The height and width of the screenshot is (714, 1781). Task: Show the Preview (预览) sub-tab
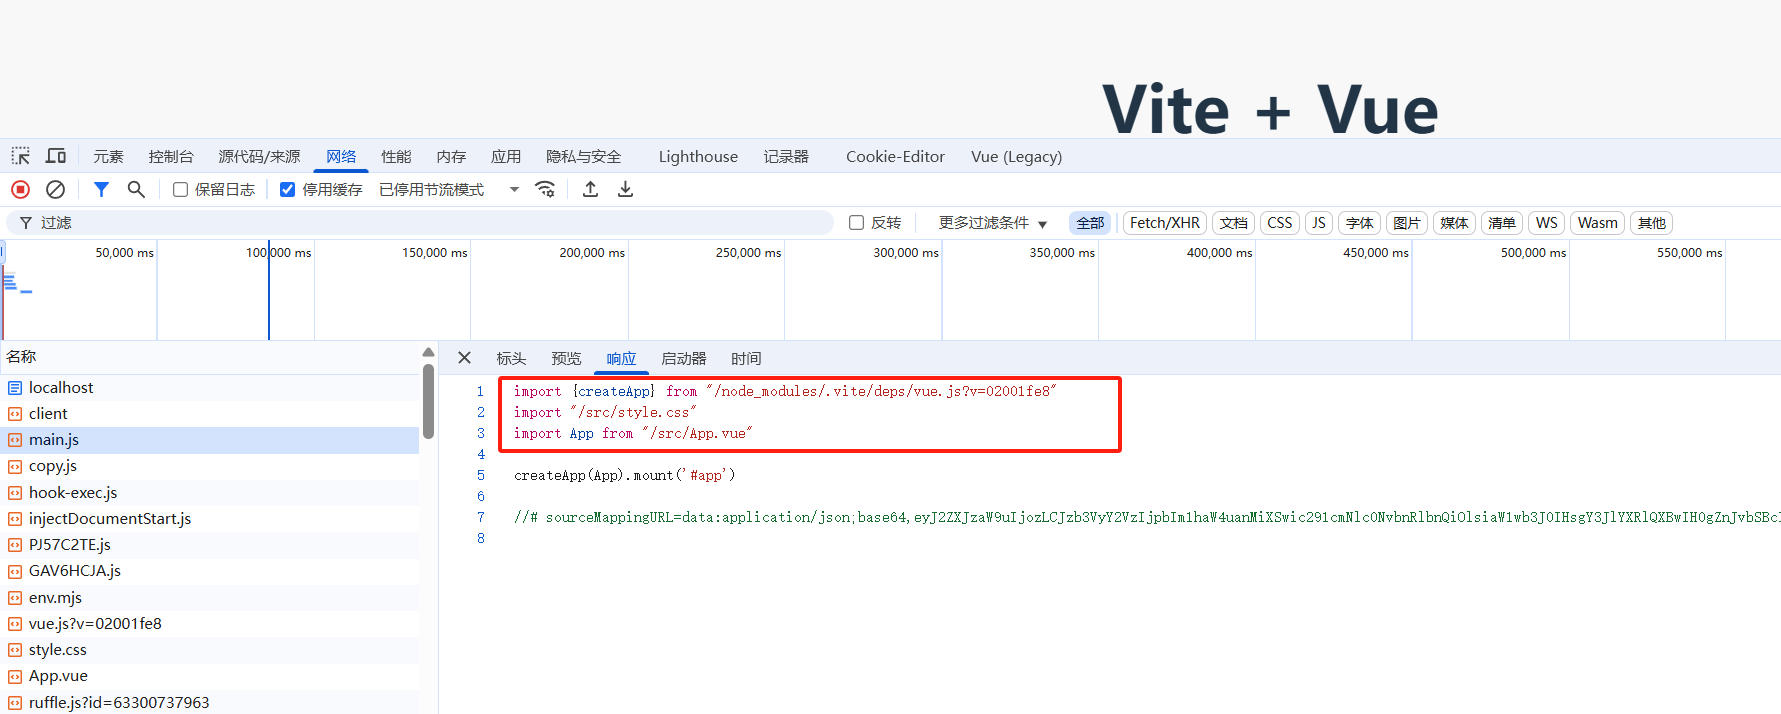tap(566, 358)
